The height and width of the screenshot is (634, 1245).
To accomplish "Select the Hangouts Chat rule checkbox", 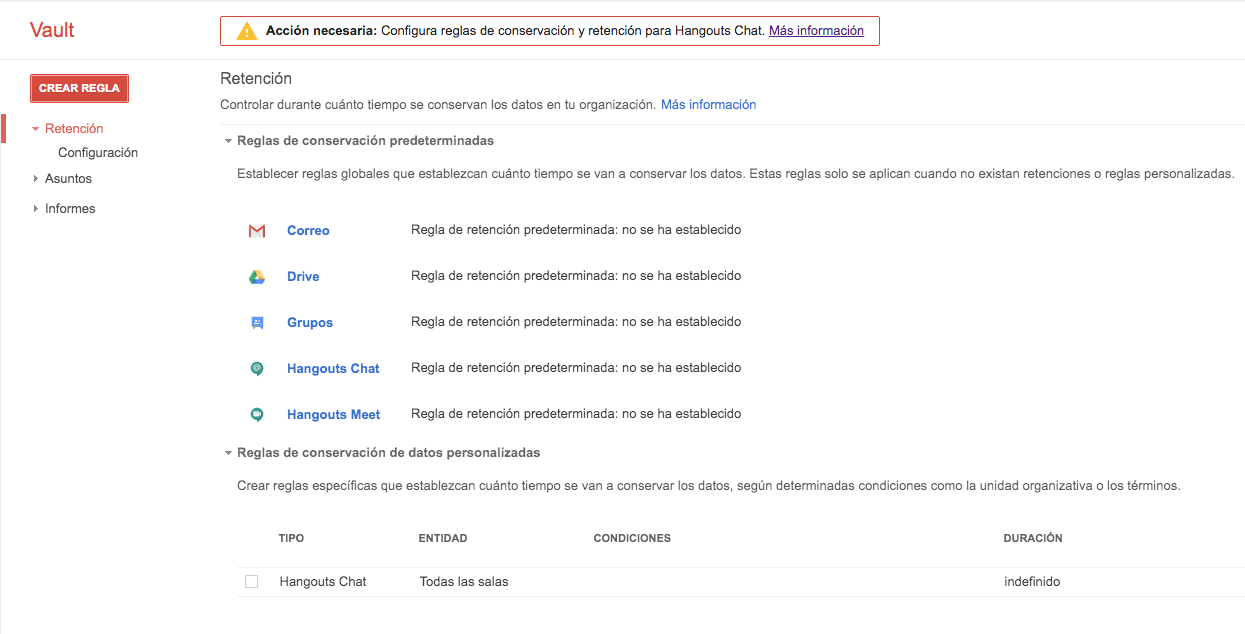I will tap(252, 582).
